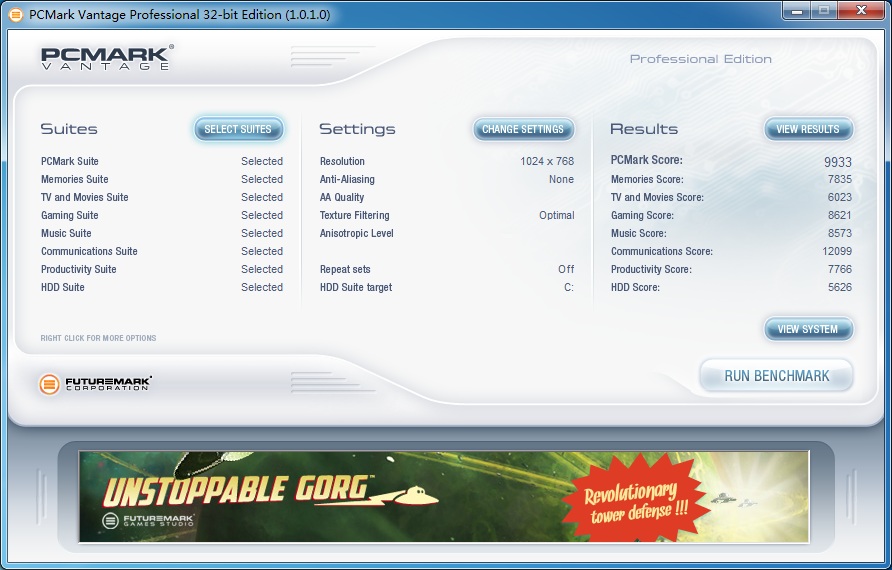Click the HDD Score value 5626
The height and width of the screenshot is (570, 892).
click(840, 287)
